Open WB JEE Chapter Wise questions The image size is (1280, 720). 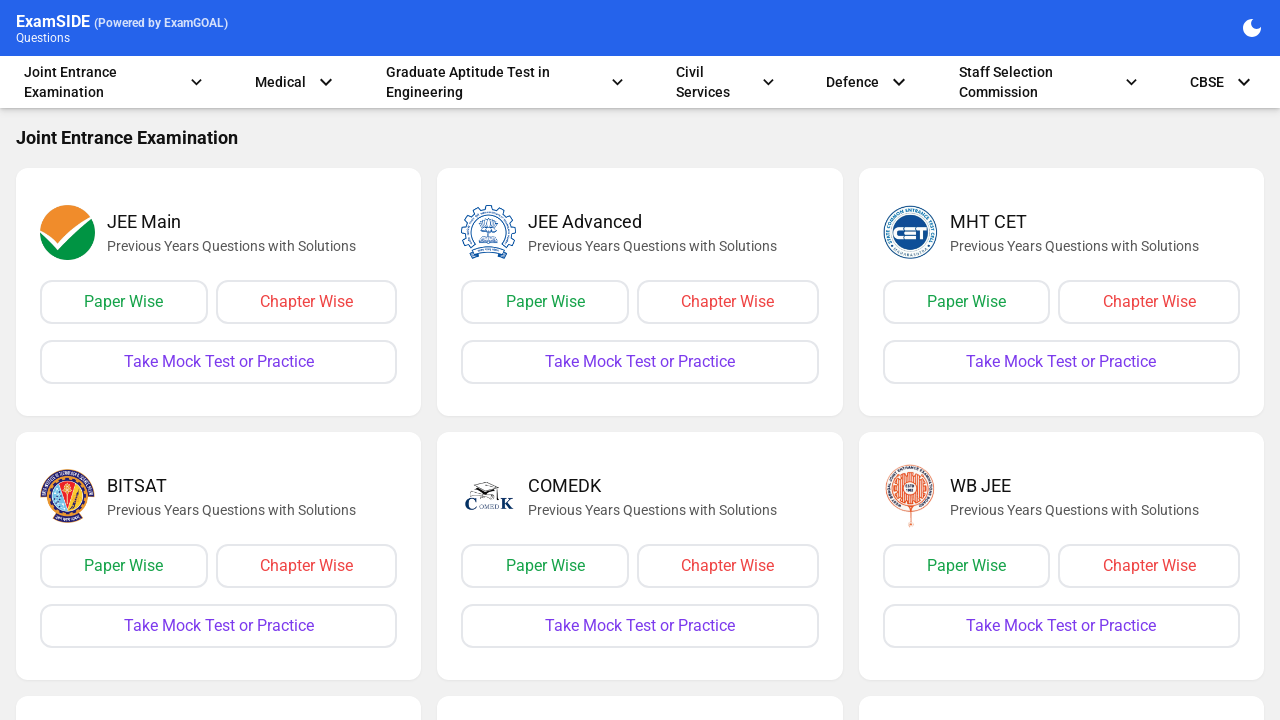pyautogui.click(x=1149, y=566)
